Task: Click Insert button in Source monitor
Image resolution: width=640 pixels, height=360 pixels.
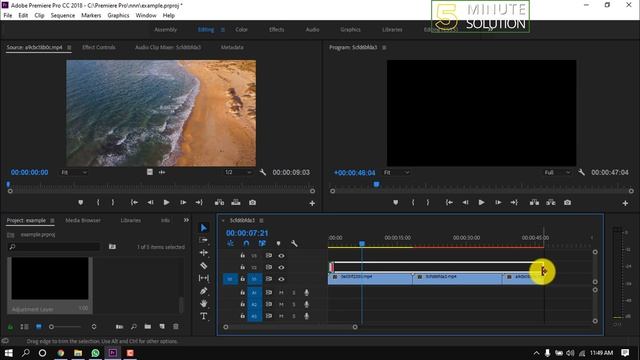Action: (x=219, y=202)
